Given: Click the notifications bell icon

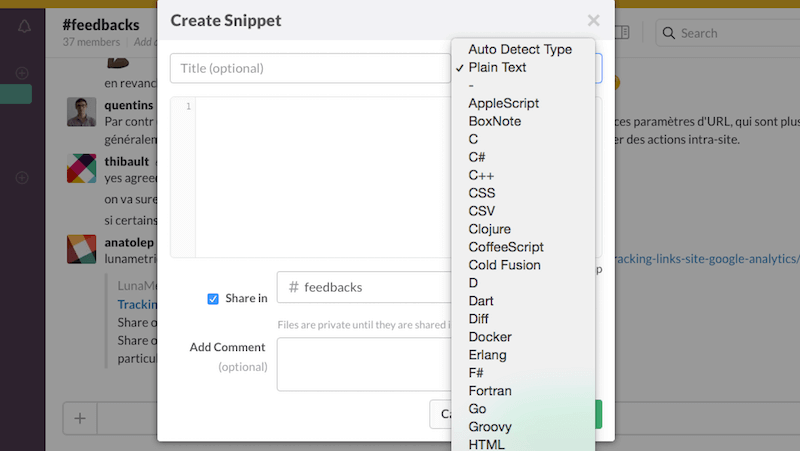Looking at the screenshot, I should click(x=24, y=26).
